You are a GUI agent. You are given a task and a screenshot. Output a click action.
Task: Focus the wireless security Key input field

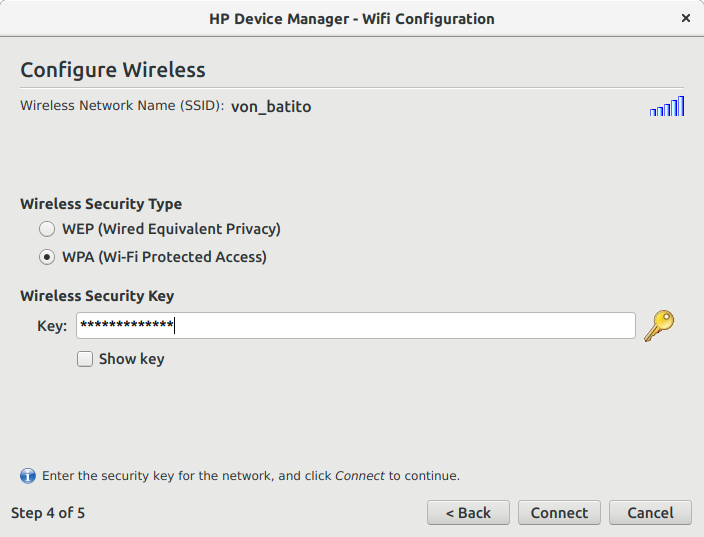(x=356, y=326)
